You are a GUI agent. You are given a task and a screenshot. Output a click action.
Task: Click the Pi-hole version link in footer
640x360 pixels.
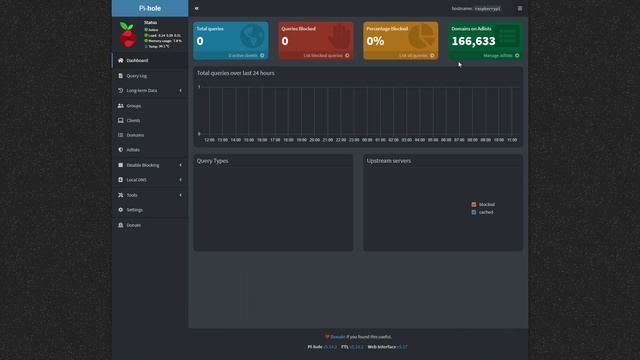tap(330, 347)
